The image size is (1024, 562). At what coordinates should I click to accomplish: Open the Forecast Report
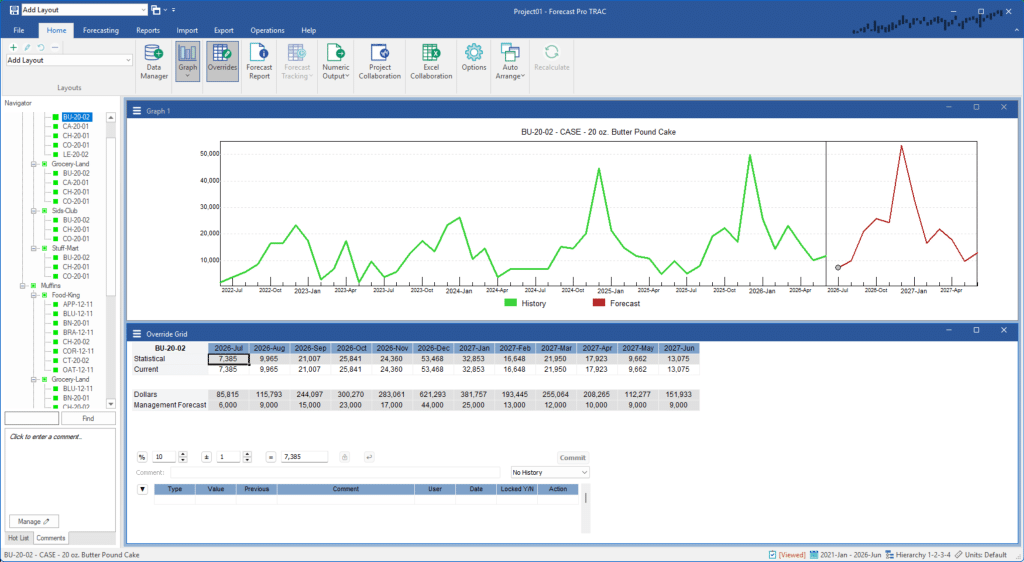pos(259,59)
